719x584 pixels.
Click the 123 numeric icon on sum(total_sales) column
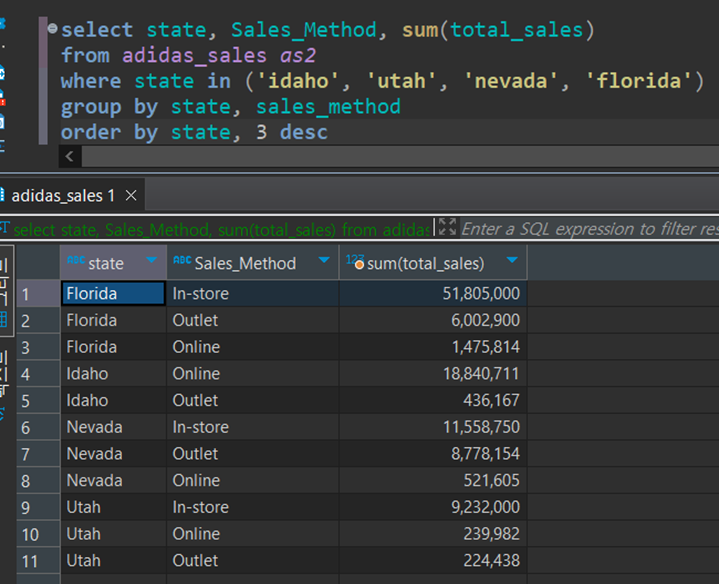[x=355, y=261]
